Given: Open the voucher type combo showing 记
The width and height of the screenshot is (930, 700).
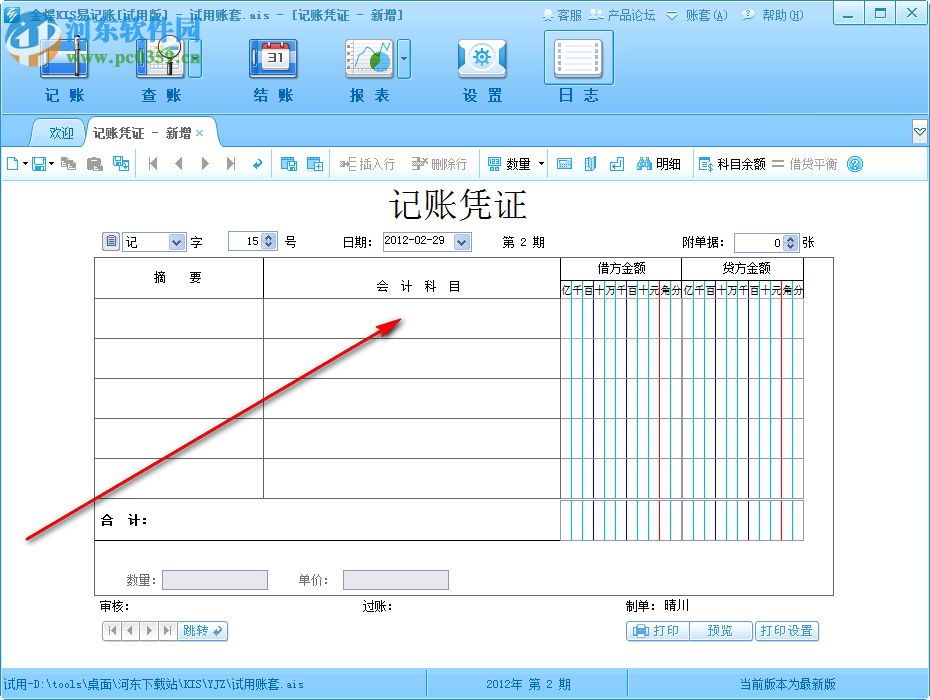Looking at the screenshot, I should (x=175, y=241).
